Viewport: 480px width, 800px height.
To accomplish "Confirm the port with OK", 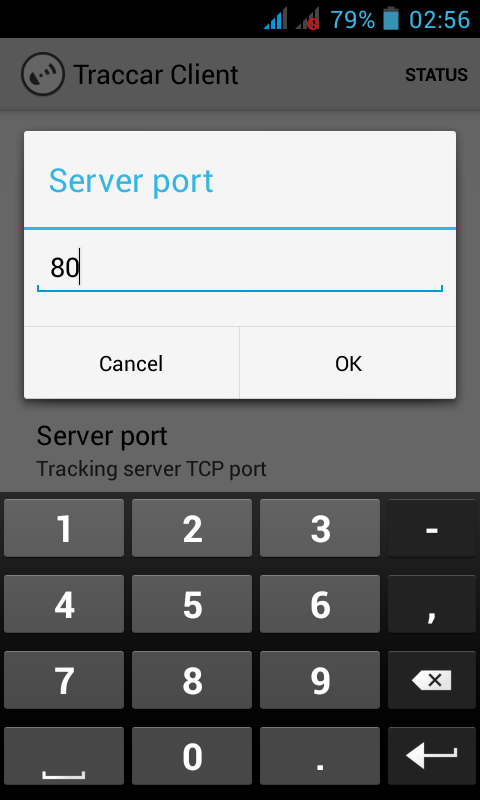I will click(348, 363).
